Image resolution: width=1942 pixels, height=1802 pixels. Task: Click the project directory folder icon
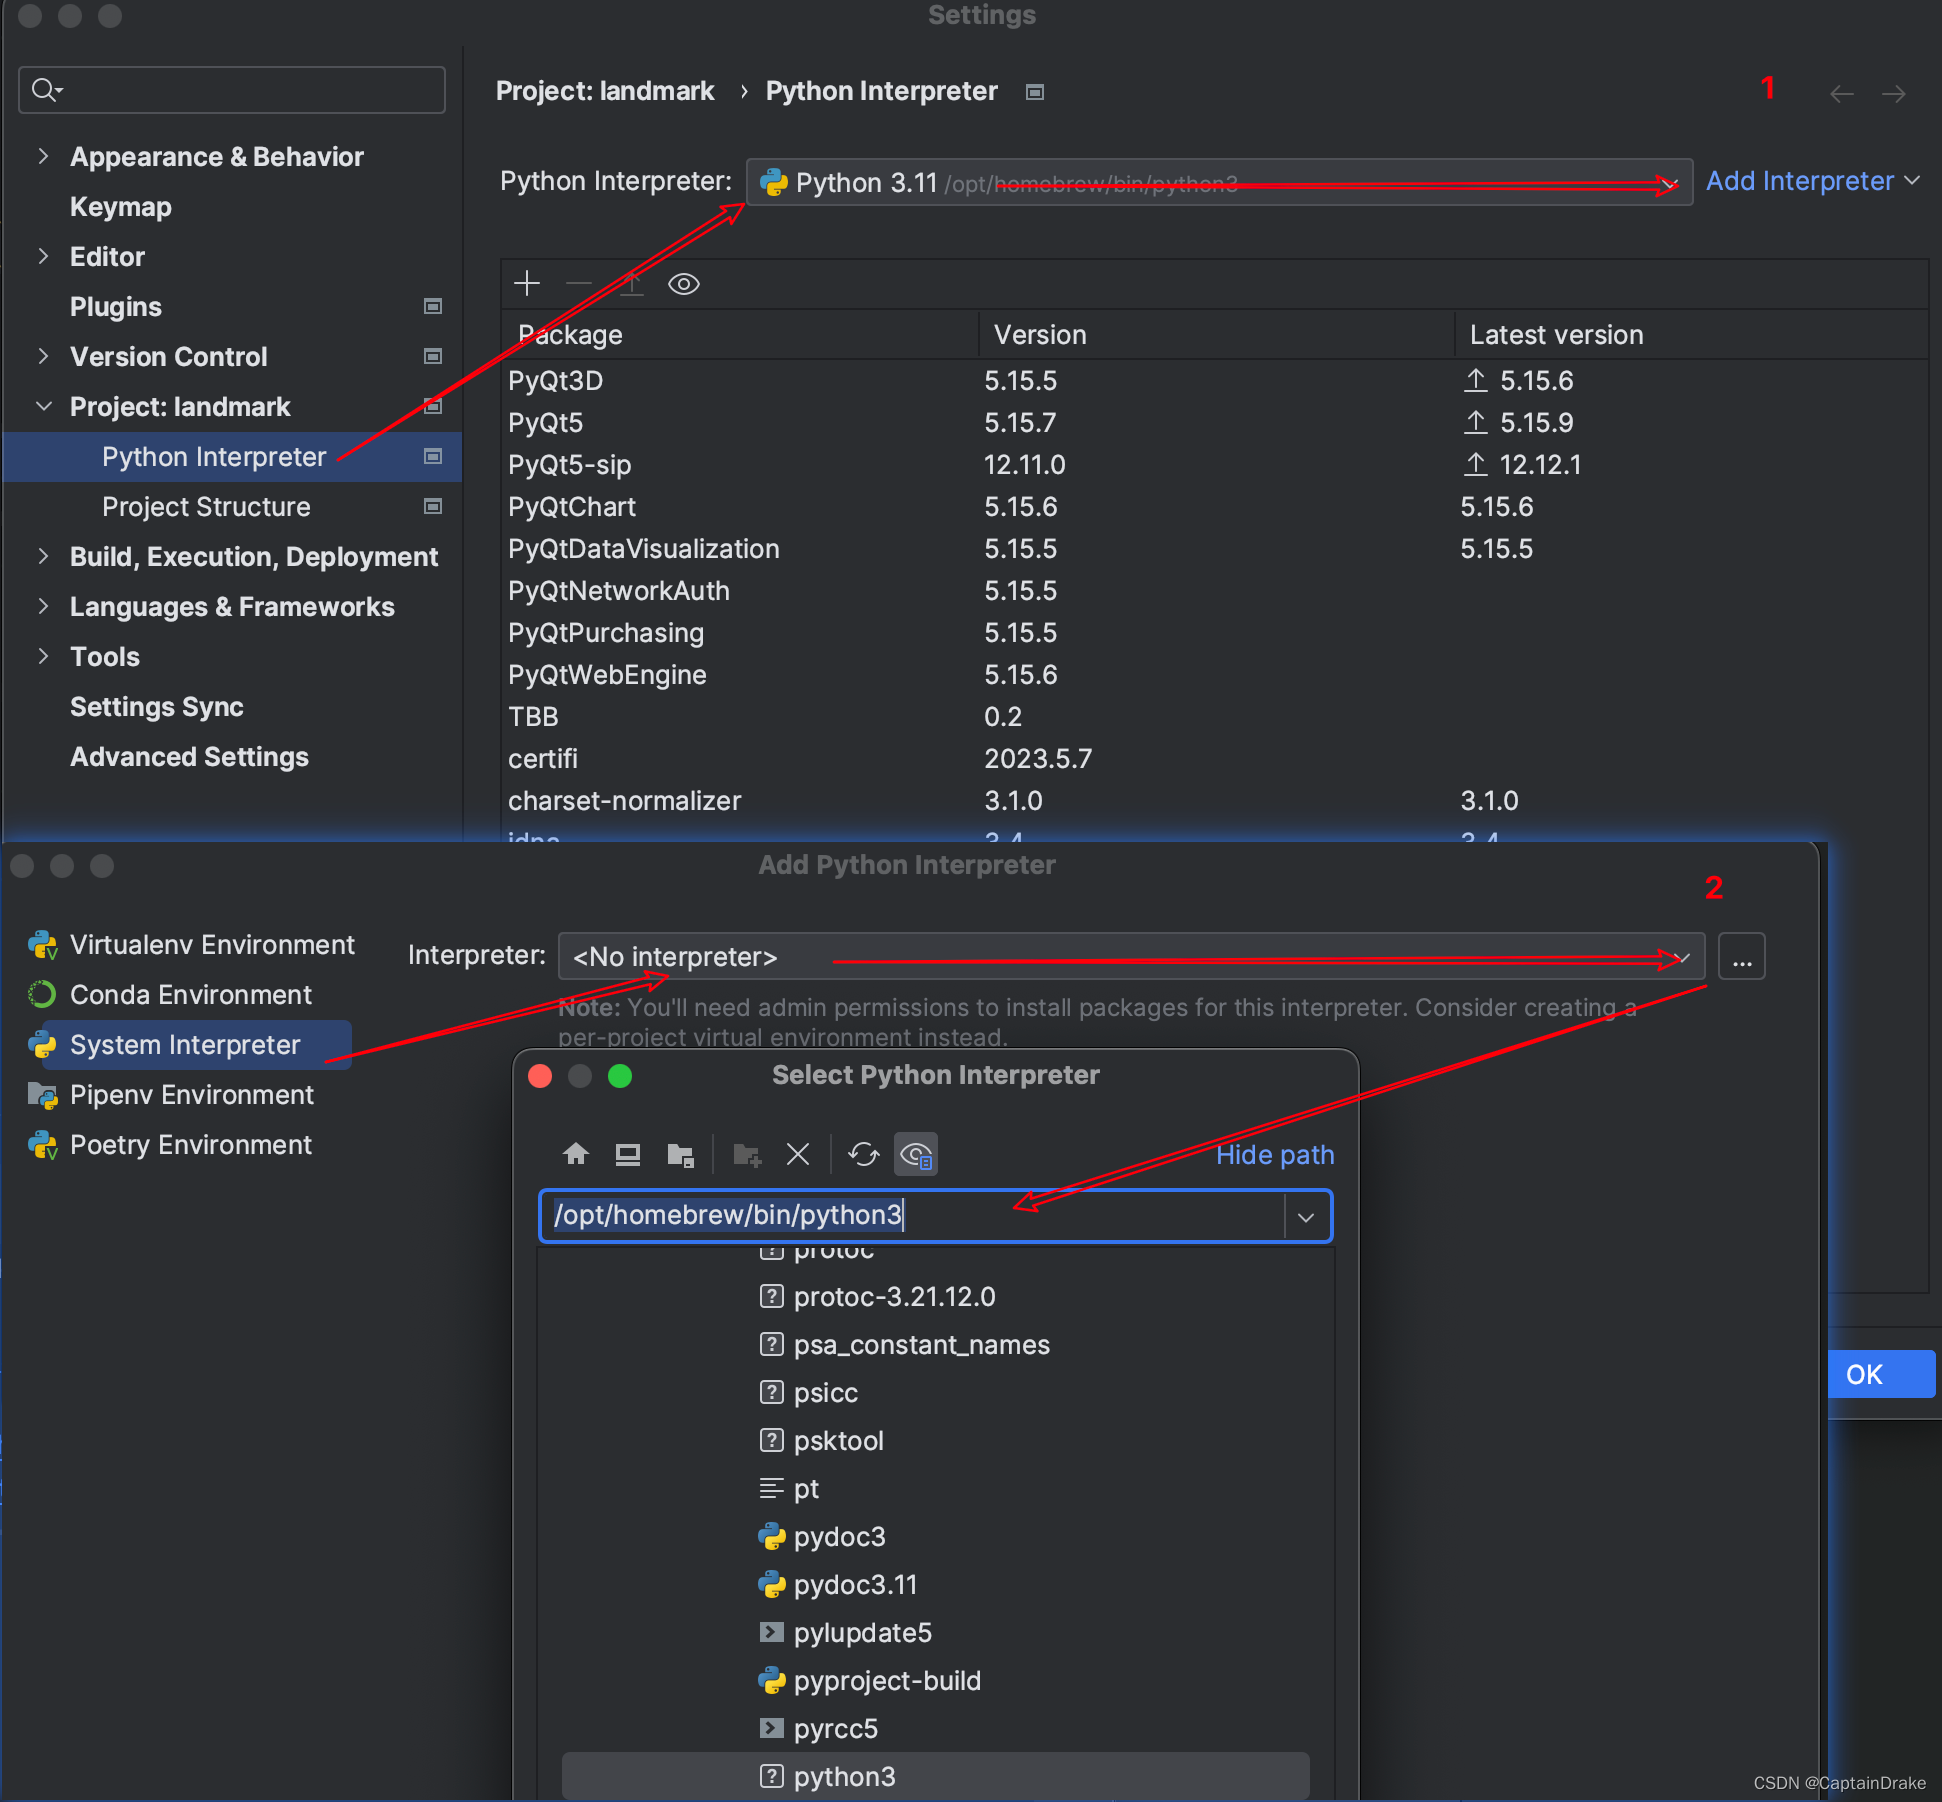coord(680,1155)
